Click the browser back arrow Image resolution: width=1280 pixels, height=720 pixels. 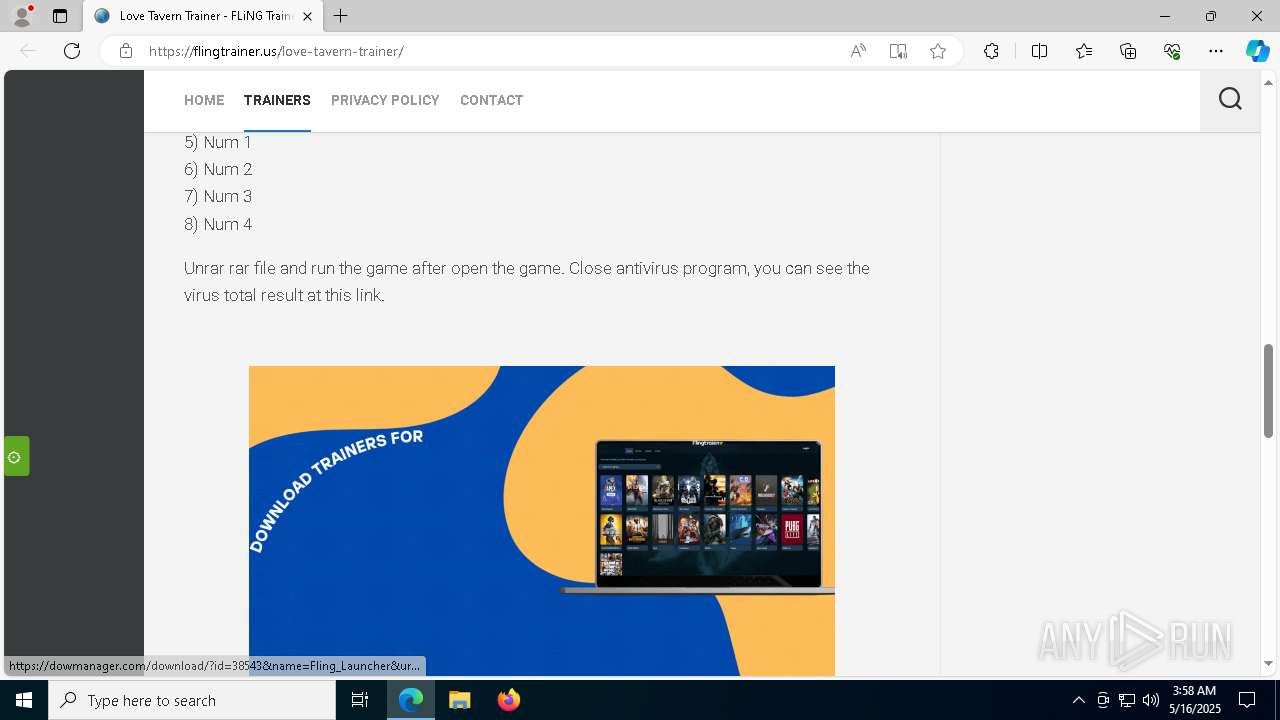[x=28, y=51]
